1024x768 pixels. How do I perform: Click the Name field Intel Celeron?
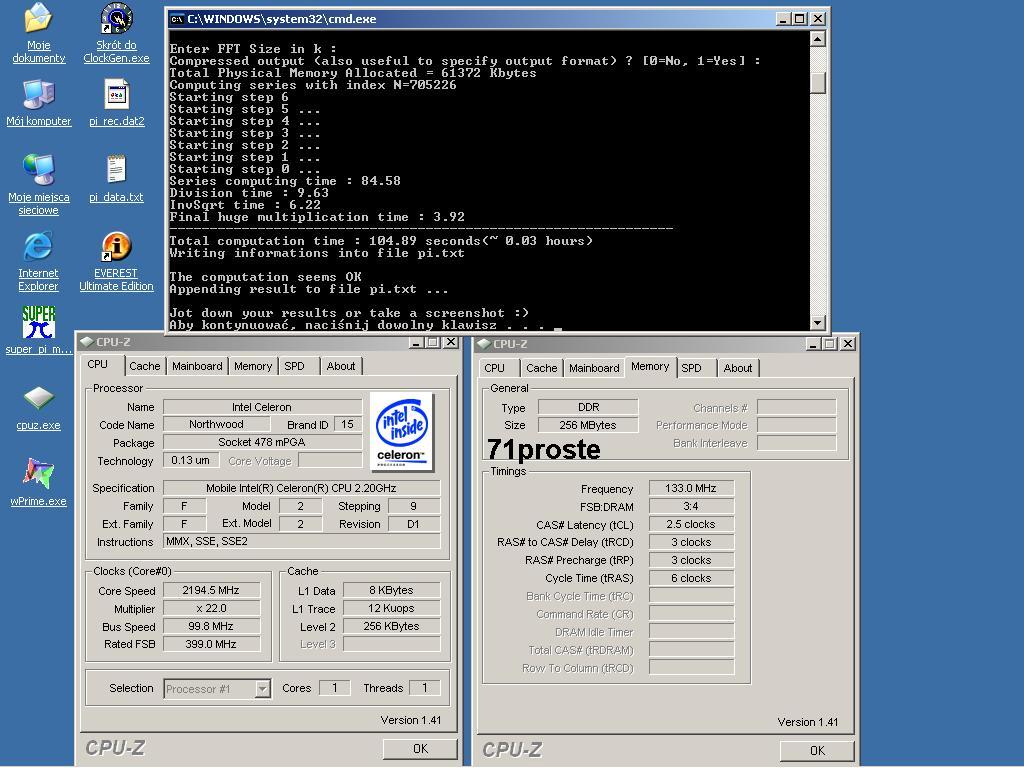[x=262, y=407]
